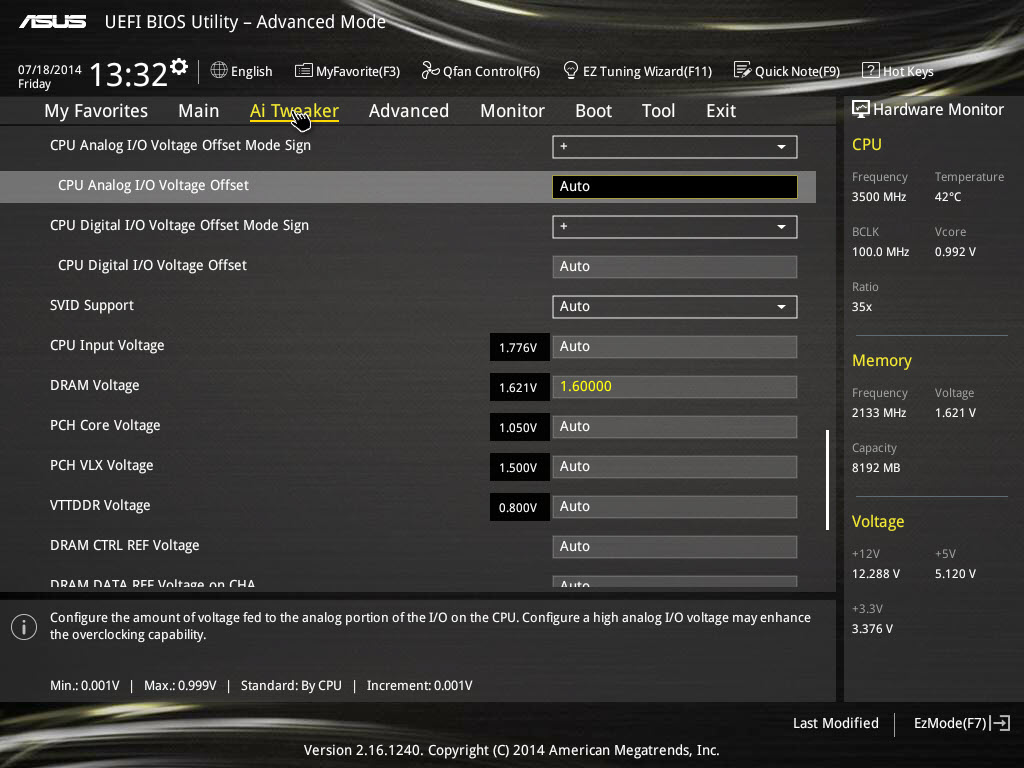Image resolution: width=1024 pixels, height=768 pixels.
Task: Select the CPU Input Voltage label
Action: tap(107, 345)
